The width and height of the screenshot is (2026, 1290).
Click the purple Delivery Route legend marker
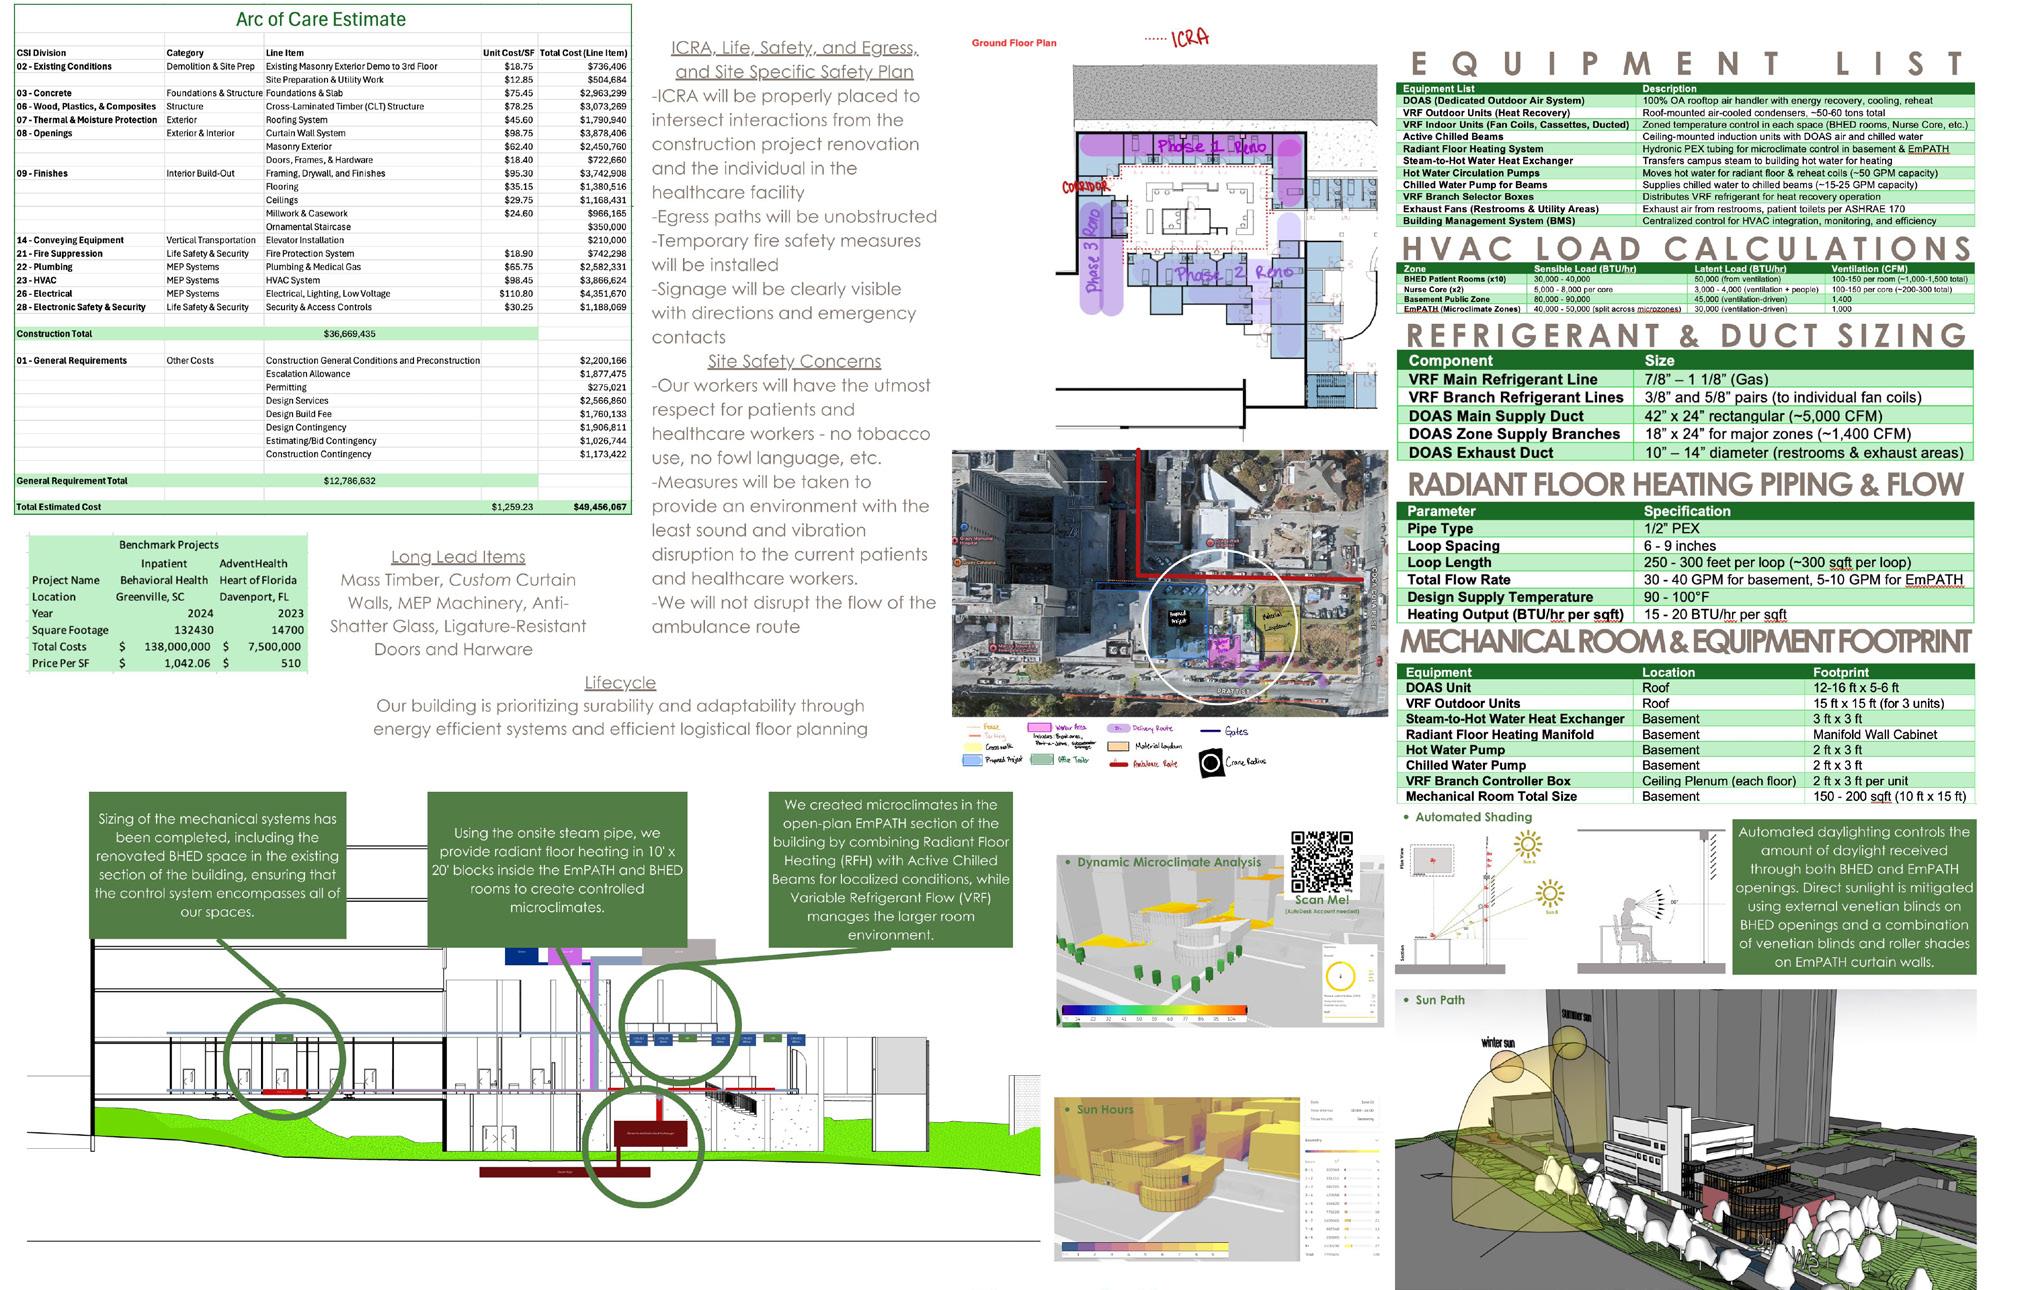pyautogui.click(x=1117, y=729)
